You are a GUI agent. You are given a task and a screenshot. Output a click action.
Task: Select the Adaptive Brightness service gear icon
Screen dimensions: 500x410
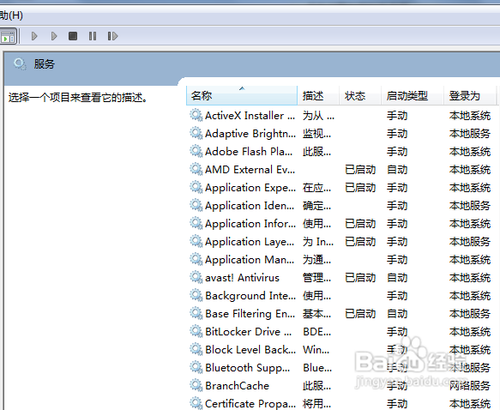point(196,133)
